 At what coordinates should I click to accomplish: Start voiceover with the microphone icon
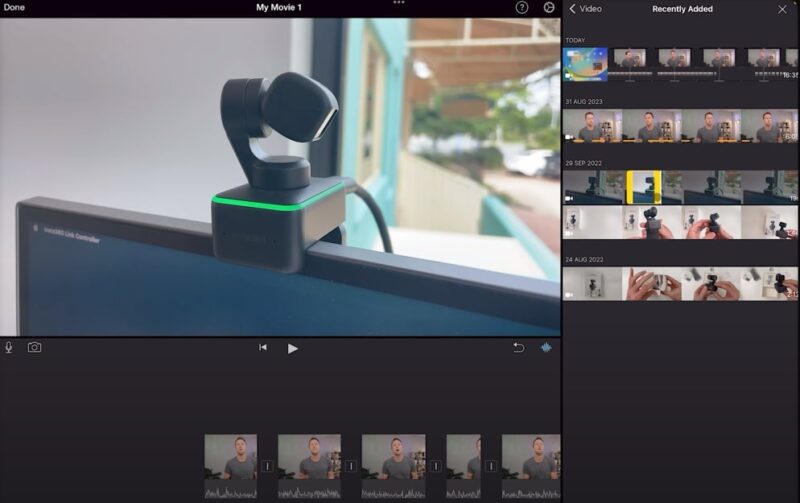click(9, 347)
